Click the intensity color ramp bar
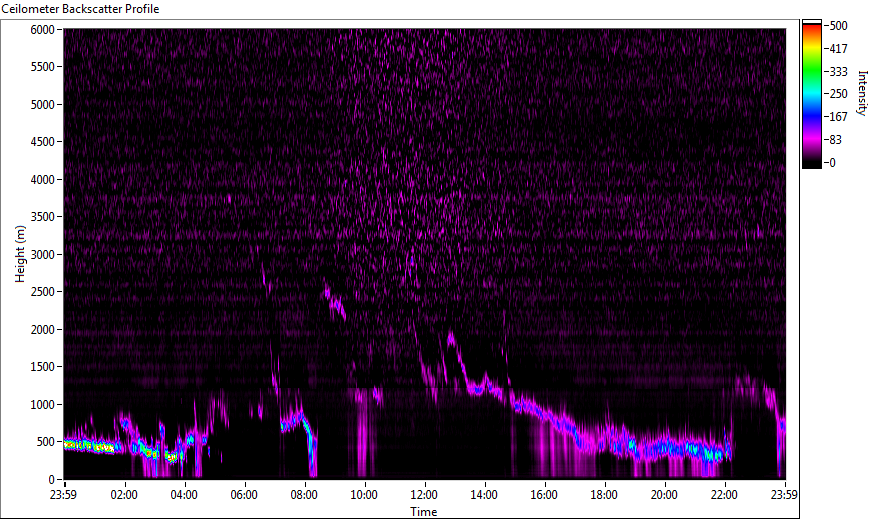 click(811, 94)
